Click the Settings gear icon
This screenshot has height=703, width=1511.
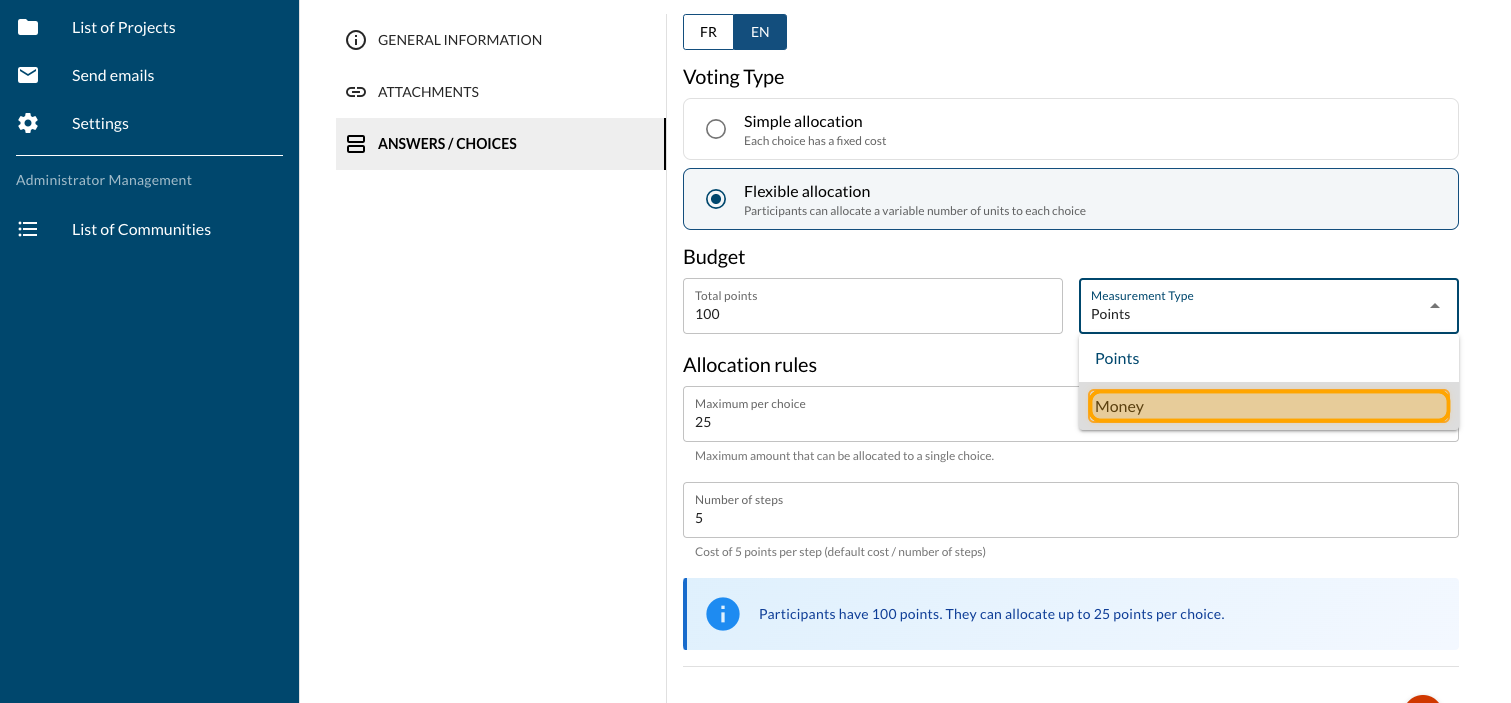coord(28,123)
